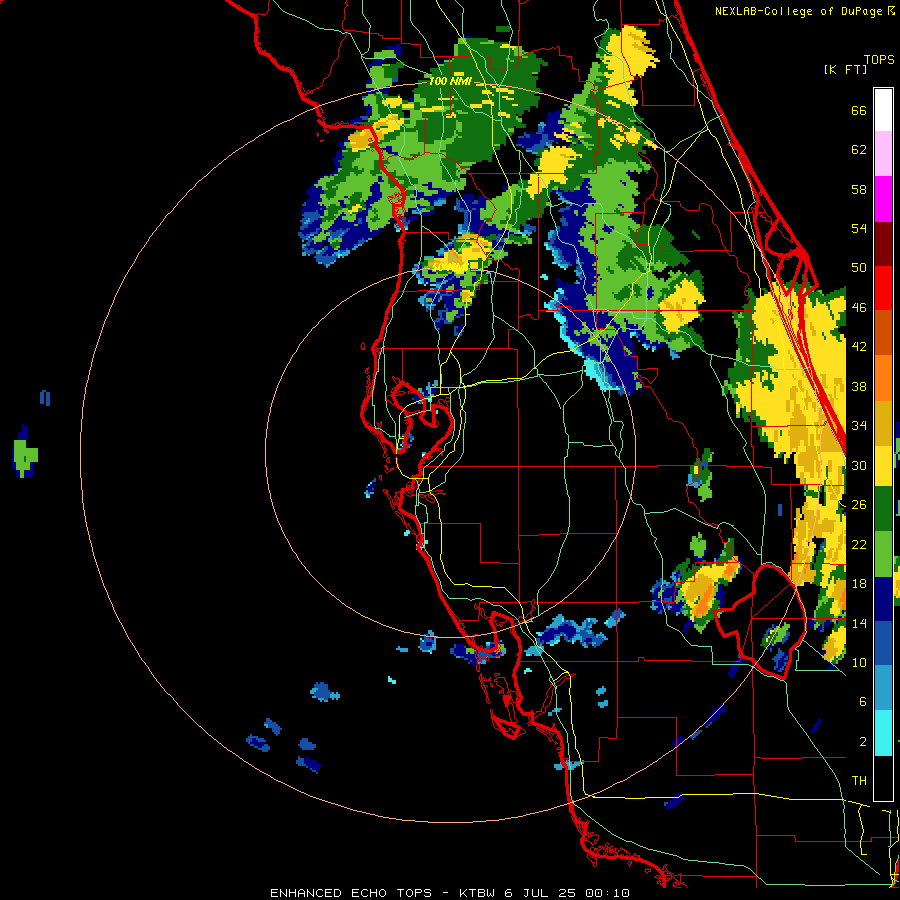Click the legend value 46
This screenshot has height=900, width=900.
click(859, 308)
